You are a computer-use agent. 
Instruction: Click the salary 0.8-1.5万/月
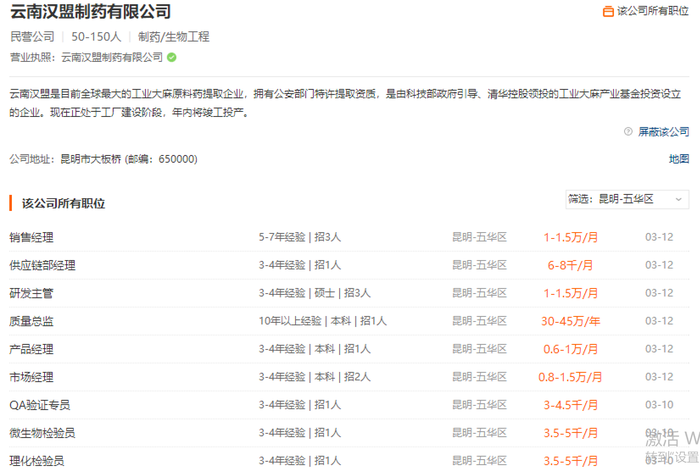click(570, 377)
